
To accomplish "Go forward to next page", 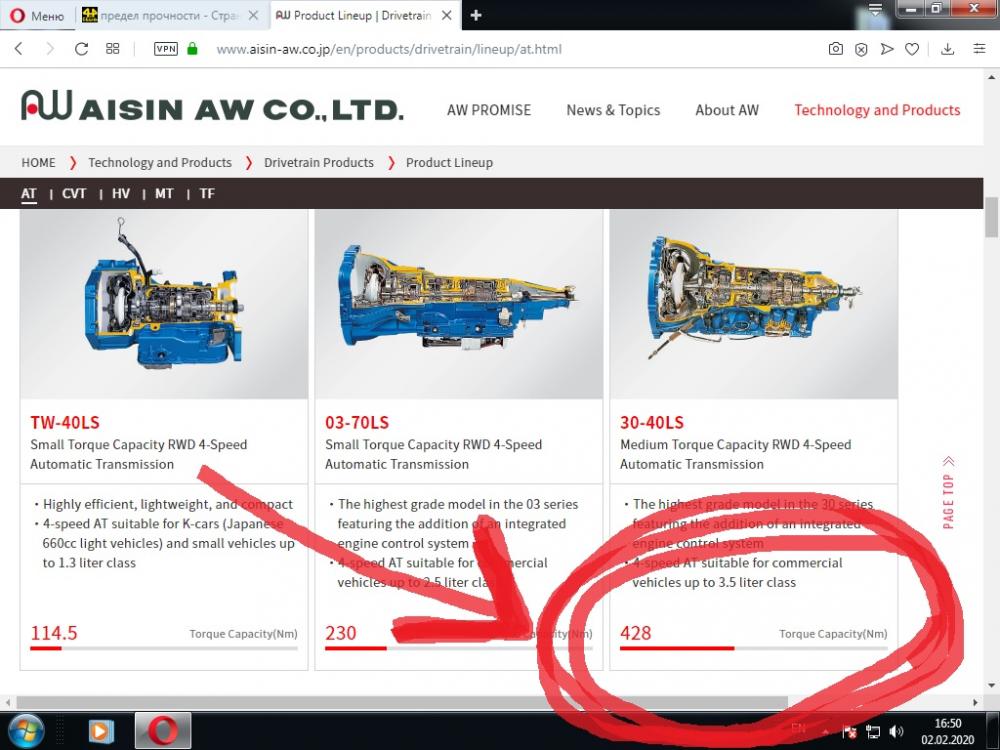I will point(50,49).
